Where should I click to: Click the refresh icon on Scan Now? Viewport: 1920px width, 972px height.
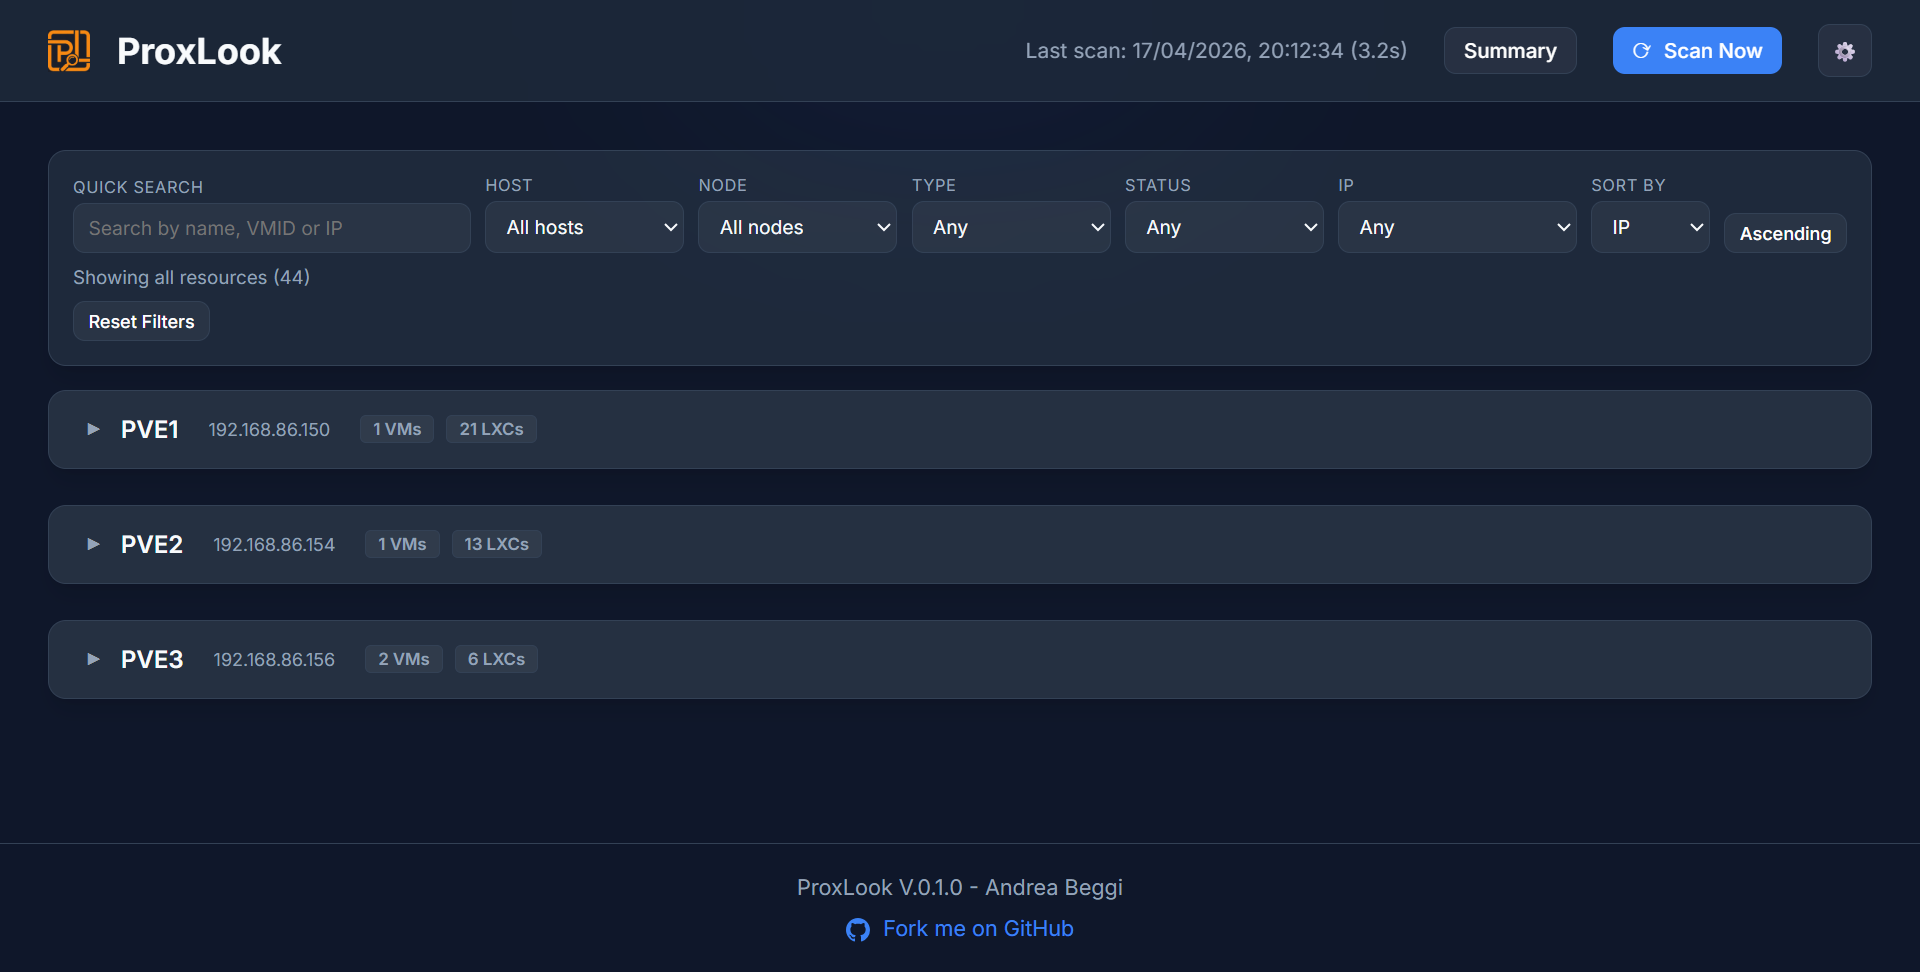1643,50
